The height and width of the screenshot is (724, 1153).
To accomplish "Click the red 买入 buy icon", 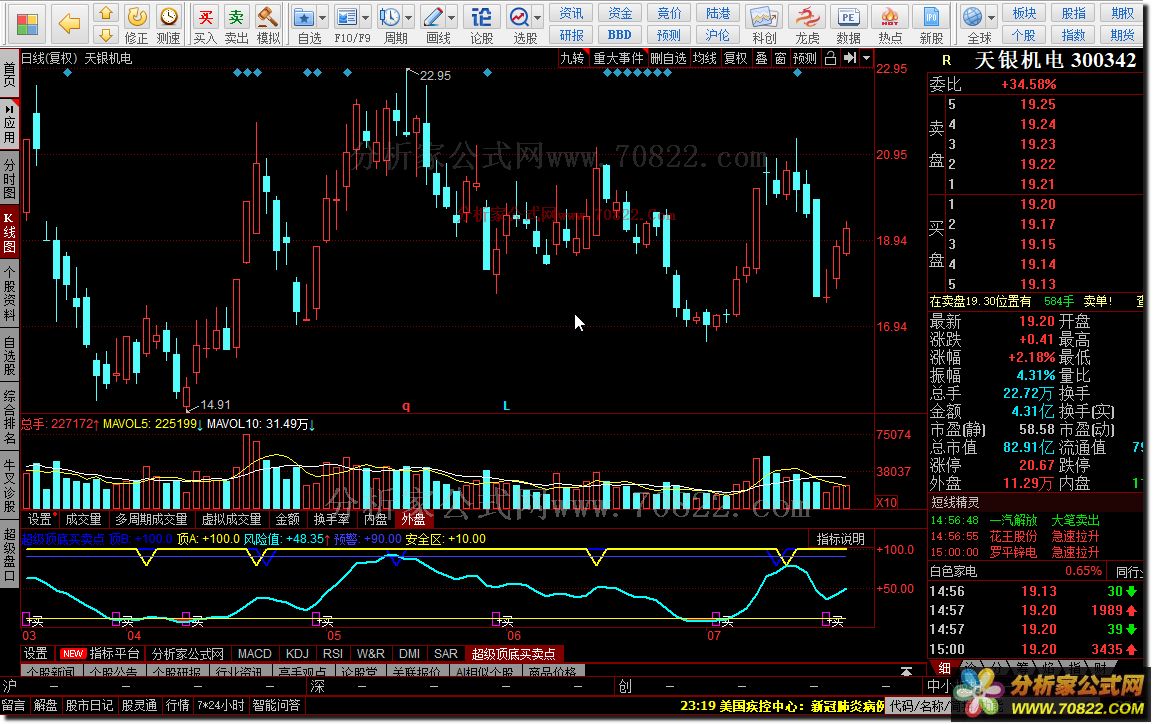I will 205,16.
